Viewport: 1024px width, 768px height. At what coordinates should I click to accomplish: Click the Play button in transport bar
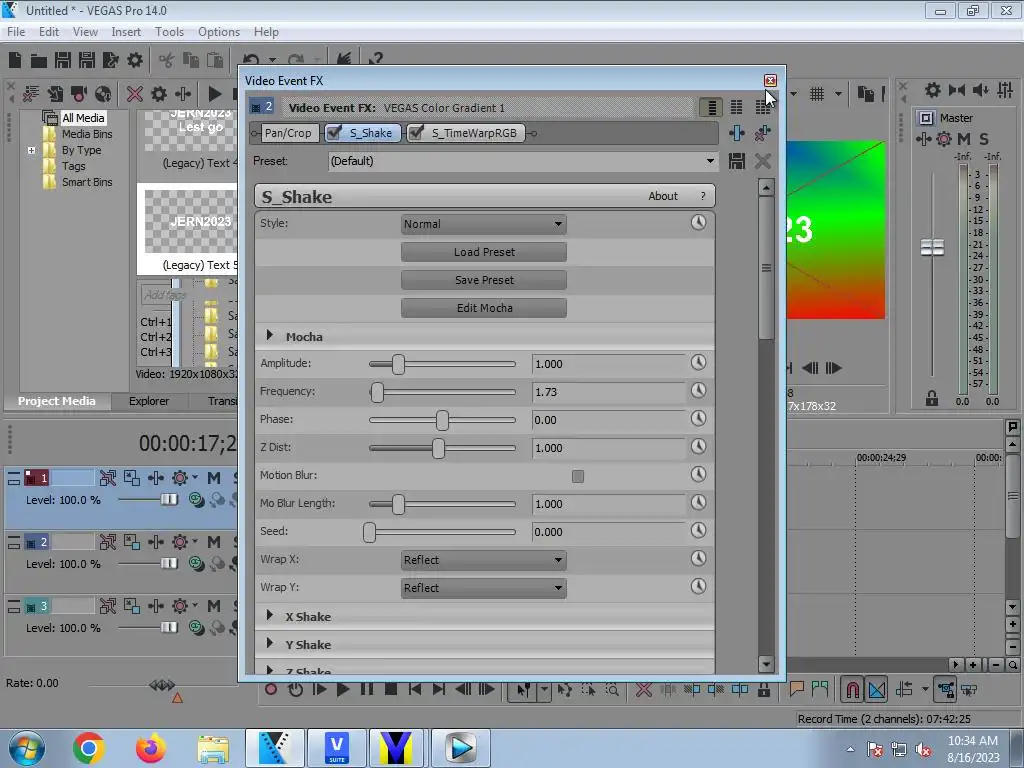343,689
